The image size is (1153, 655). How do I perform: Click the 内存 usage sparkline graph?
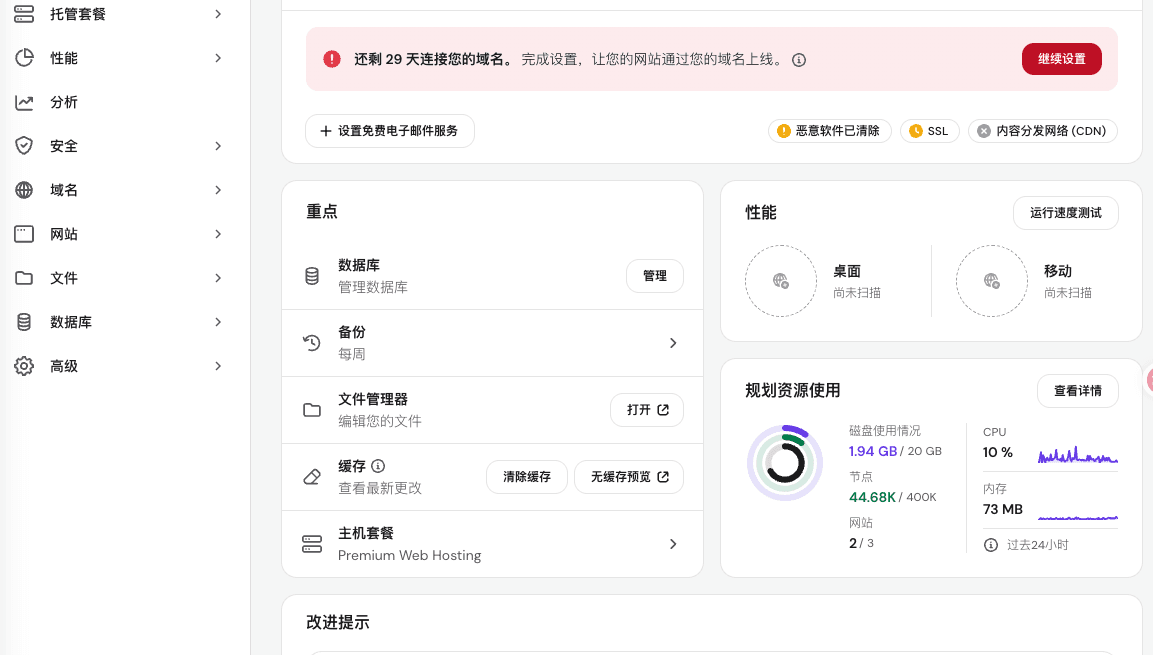1077,518
